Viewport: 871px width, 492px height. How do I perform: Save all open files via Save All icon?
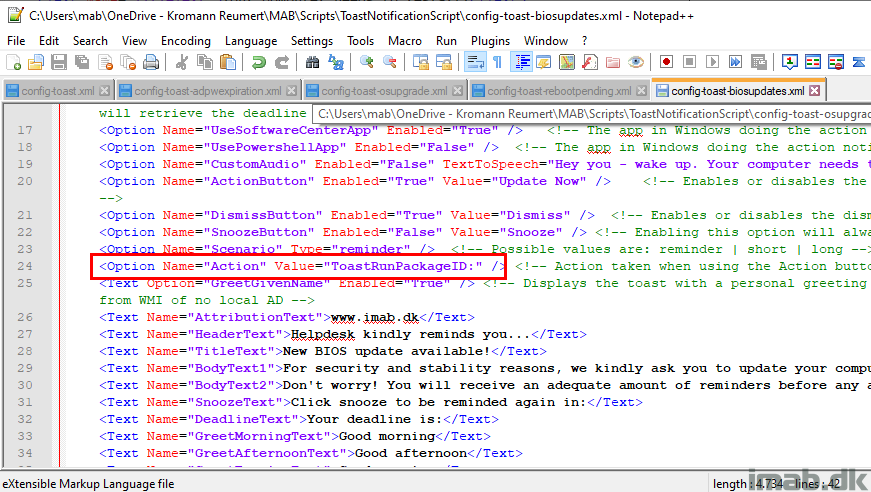[82, 62]
